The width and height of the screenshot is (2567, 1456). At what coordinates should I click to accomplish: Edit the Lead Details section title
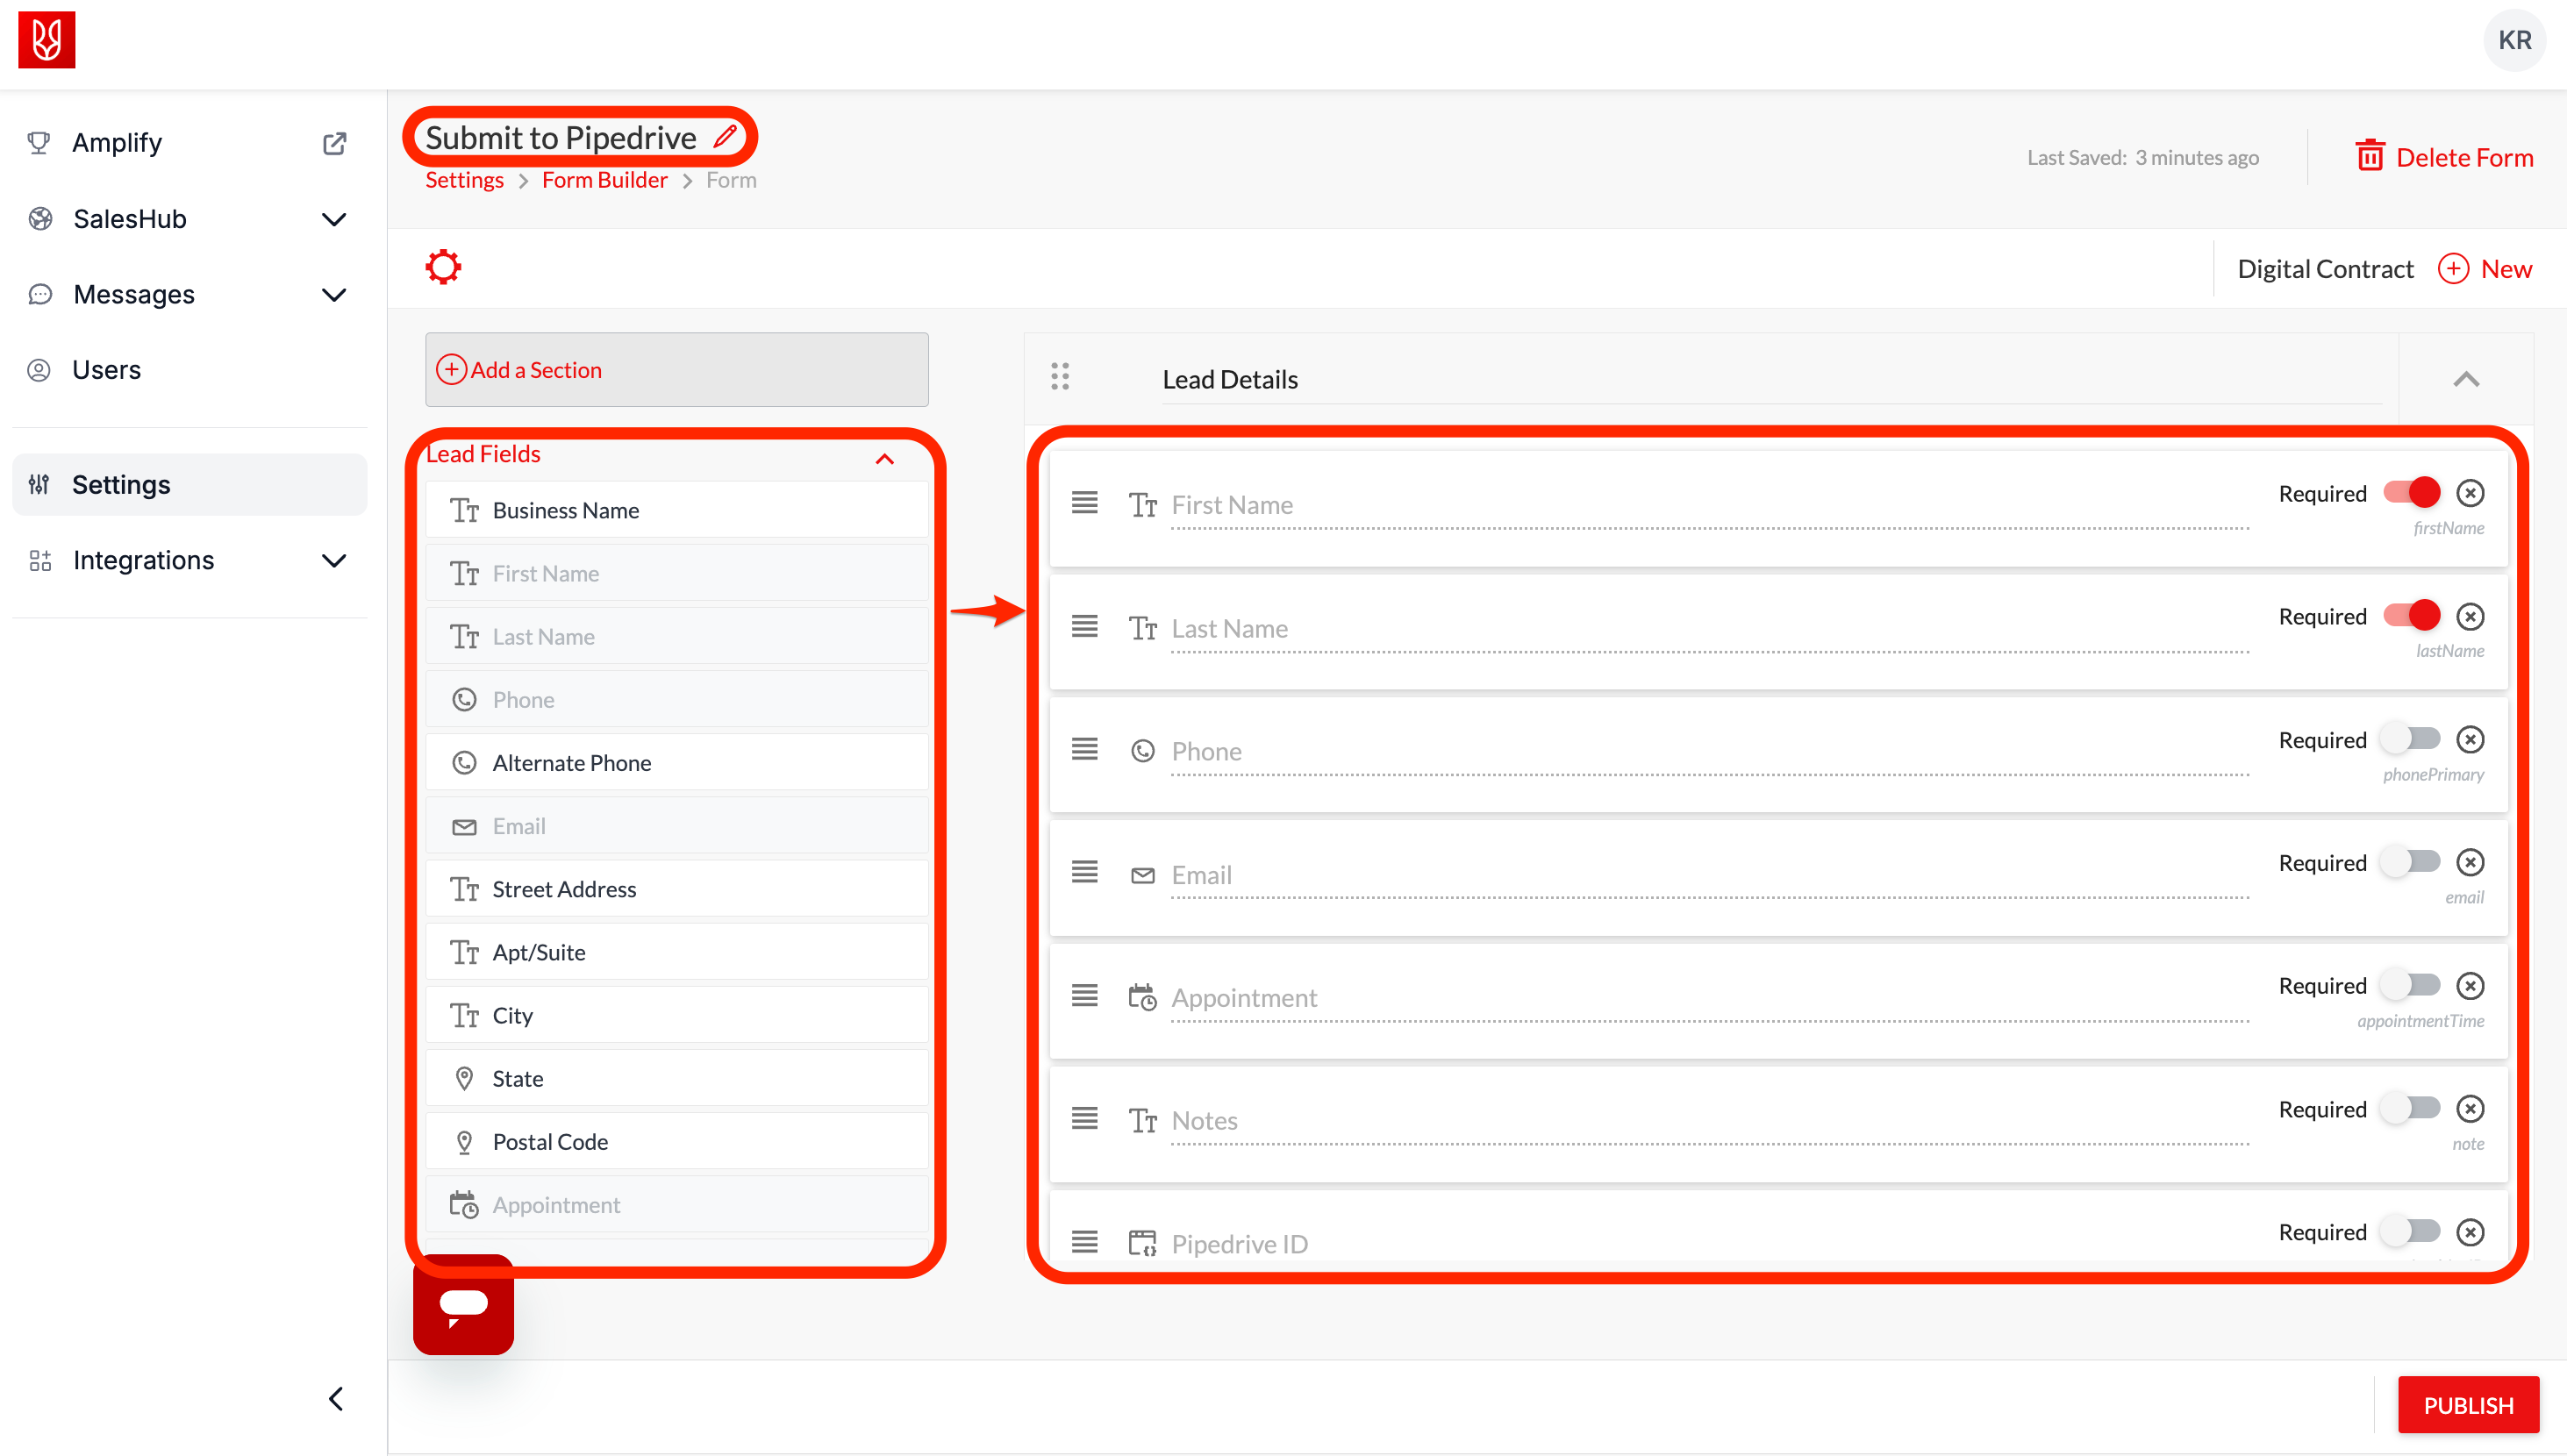[x=1770, y=380]
